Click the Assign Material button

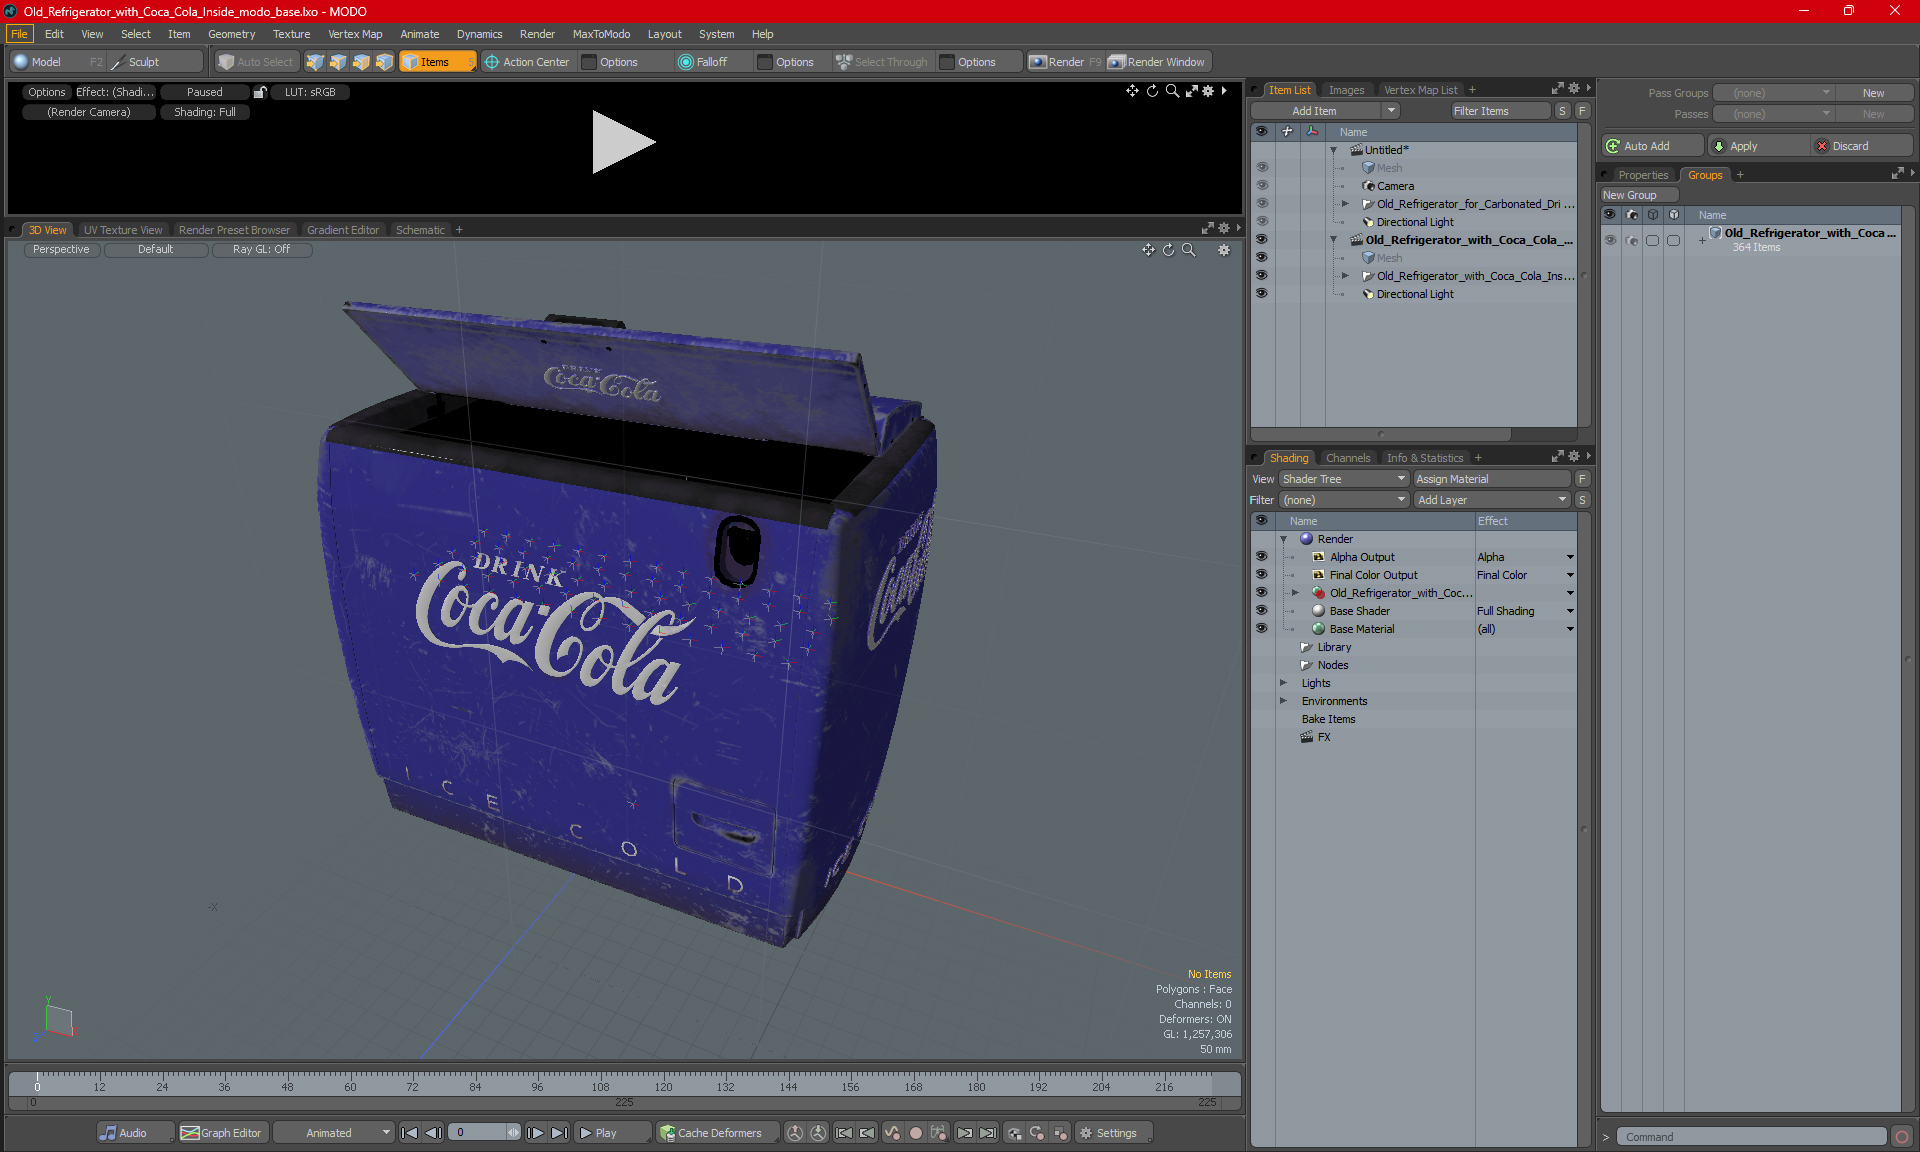(x=1492, y=479)
